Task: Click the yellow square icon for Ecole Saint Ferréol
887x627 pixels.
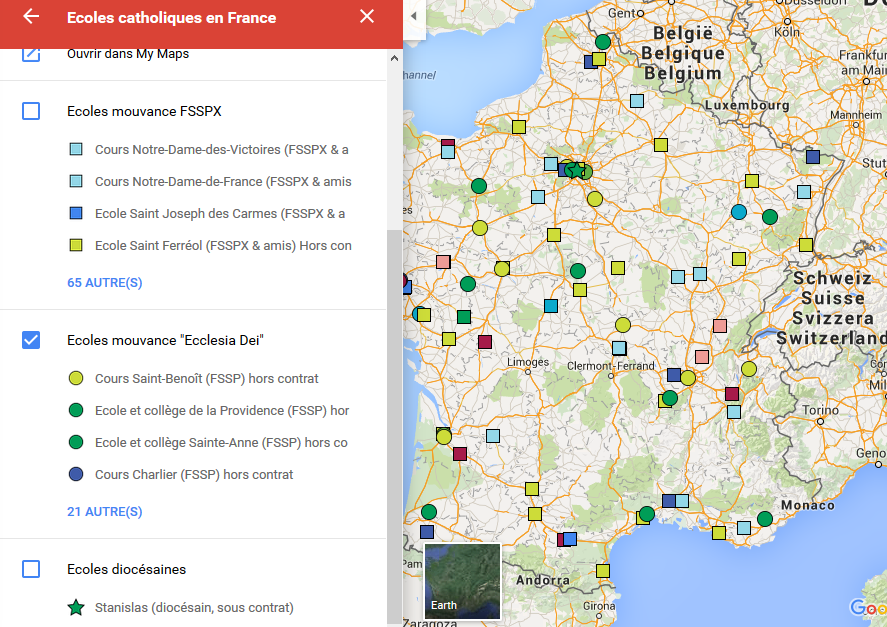Action: click(x=76, y=246)
